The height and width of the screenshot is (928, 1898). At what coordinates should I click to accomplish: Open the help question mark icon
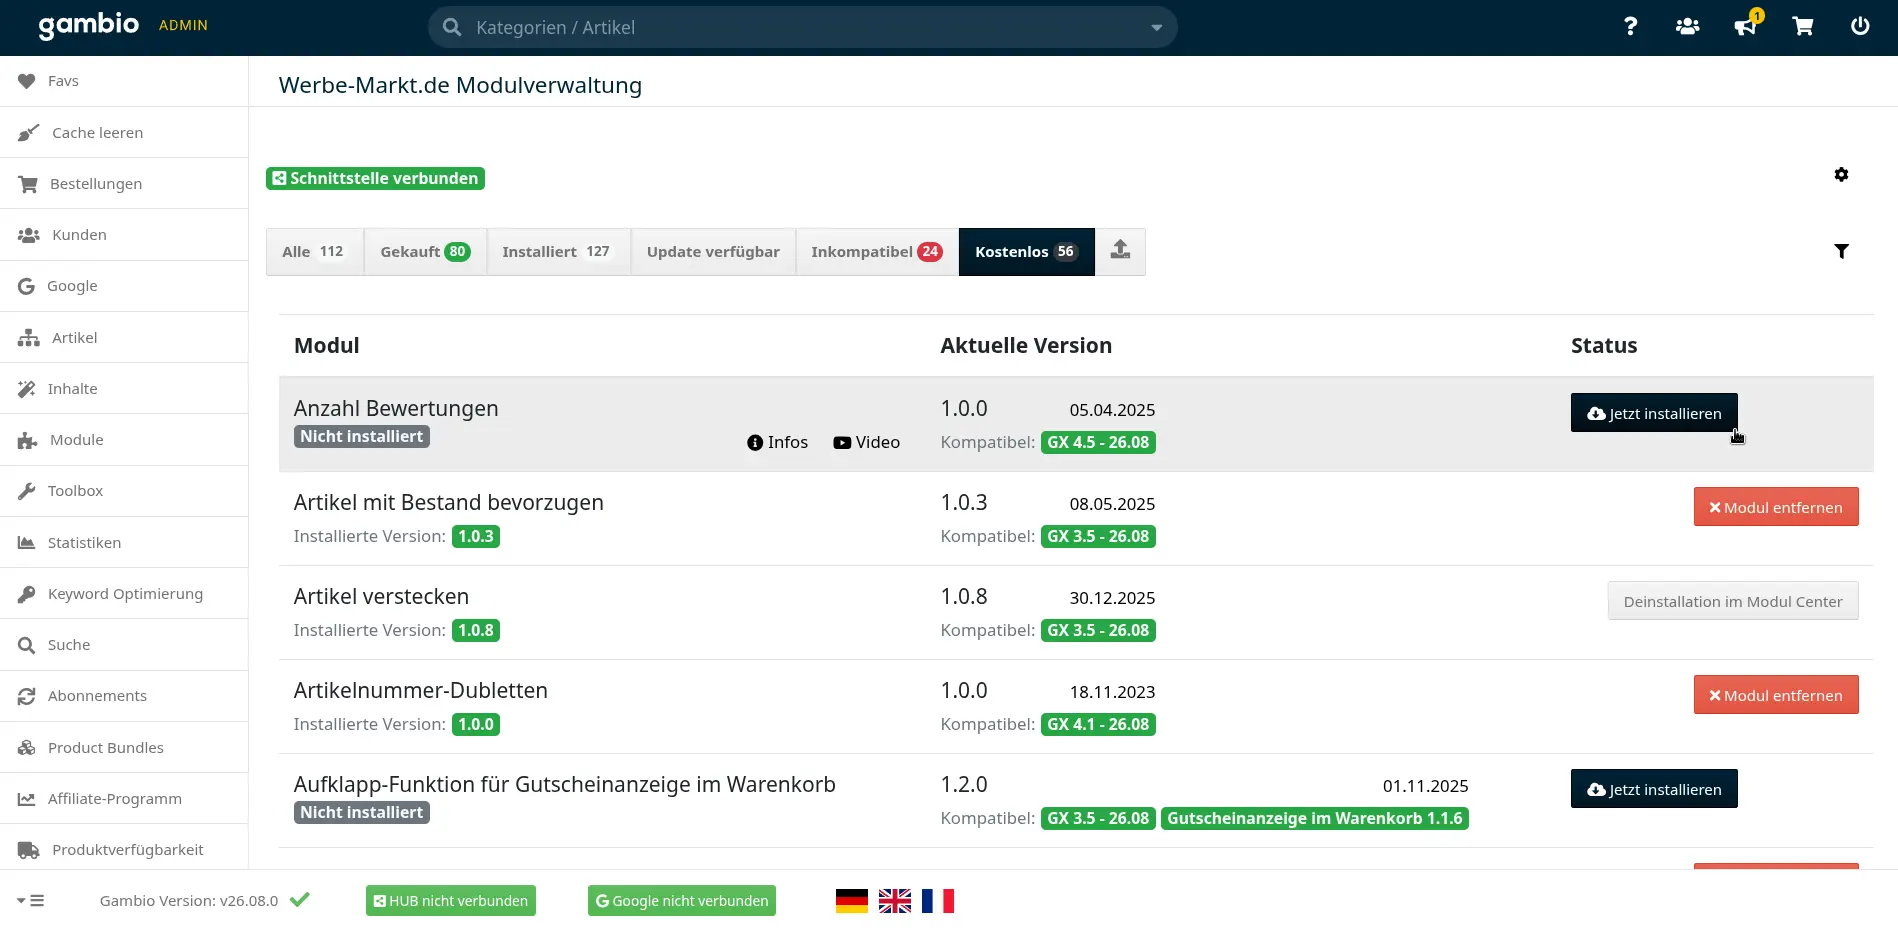coord(1630,27)
